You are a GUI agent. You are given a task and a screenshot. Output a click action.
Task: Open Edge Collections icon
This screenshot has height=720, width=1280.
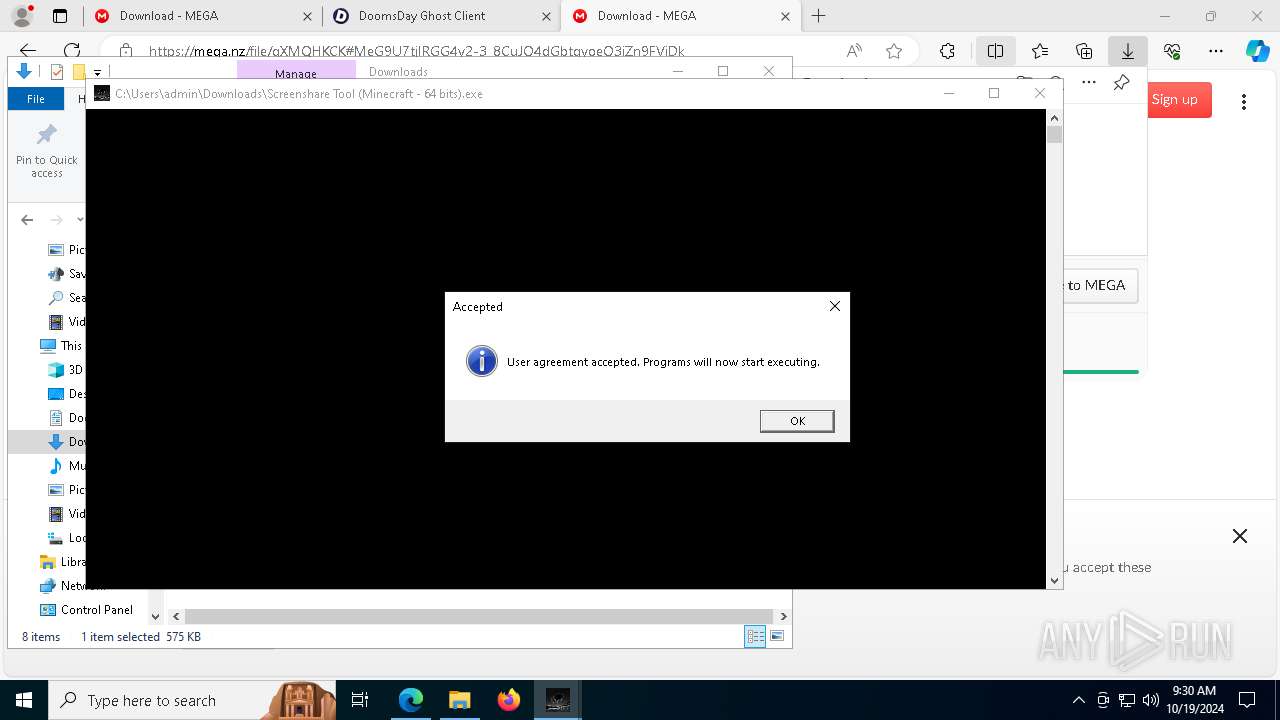[x=1084, y=51]
